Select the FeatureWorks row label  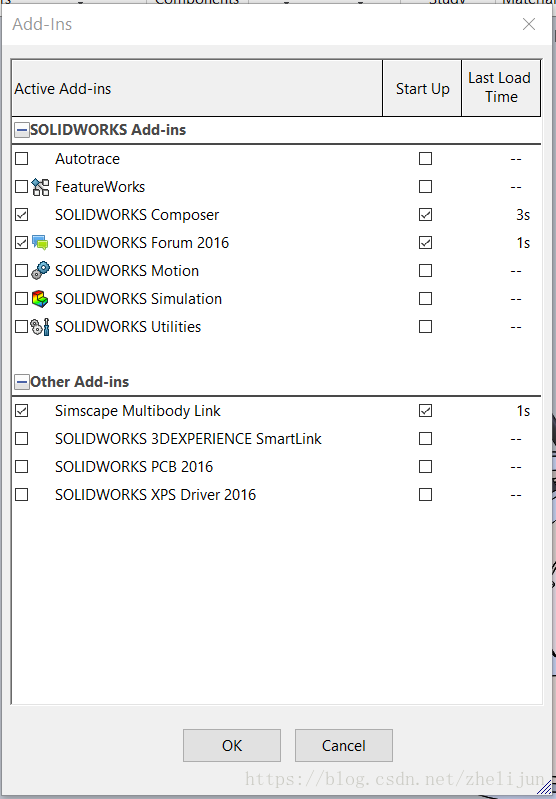tap(100, 187)
